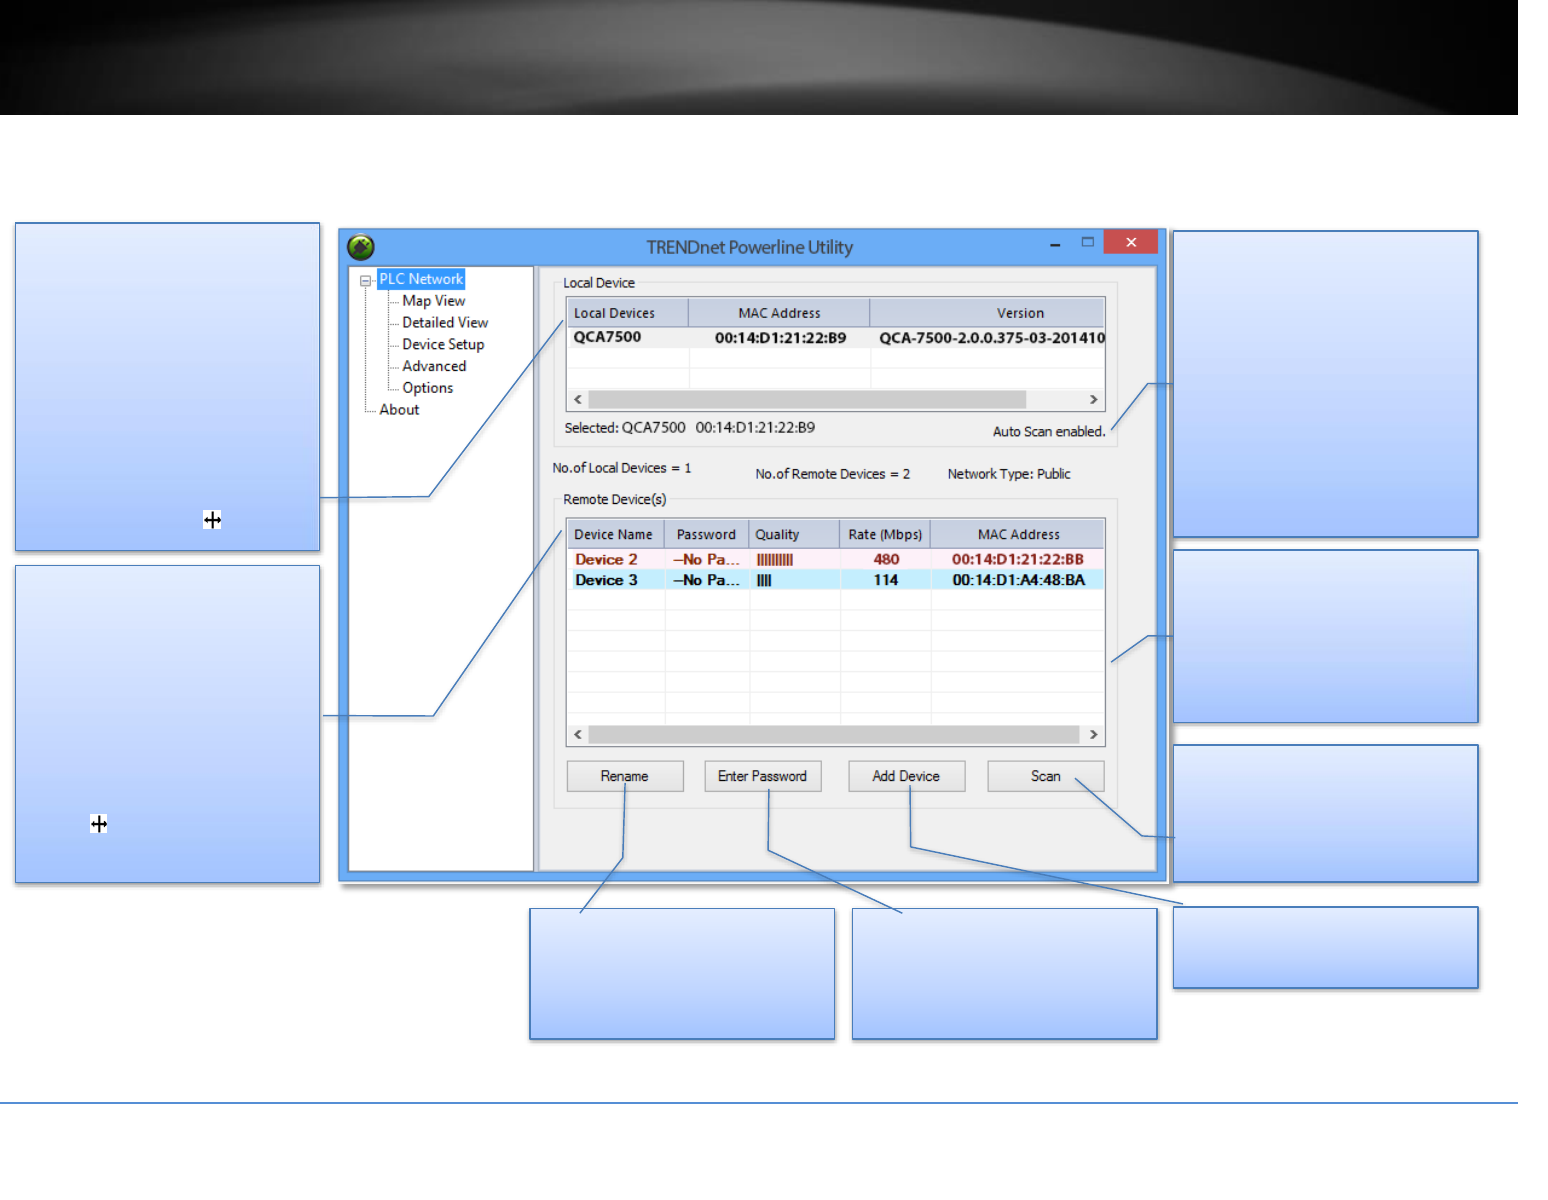
Task: Click the left arrow of Remote Devices scrollbar
Action: pyautogui.click(x=578, y=734)
